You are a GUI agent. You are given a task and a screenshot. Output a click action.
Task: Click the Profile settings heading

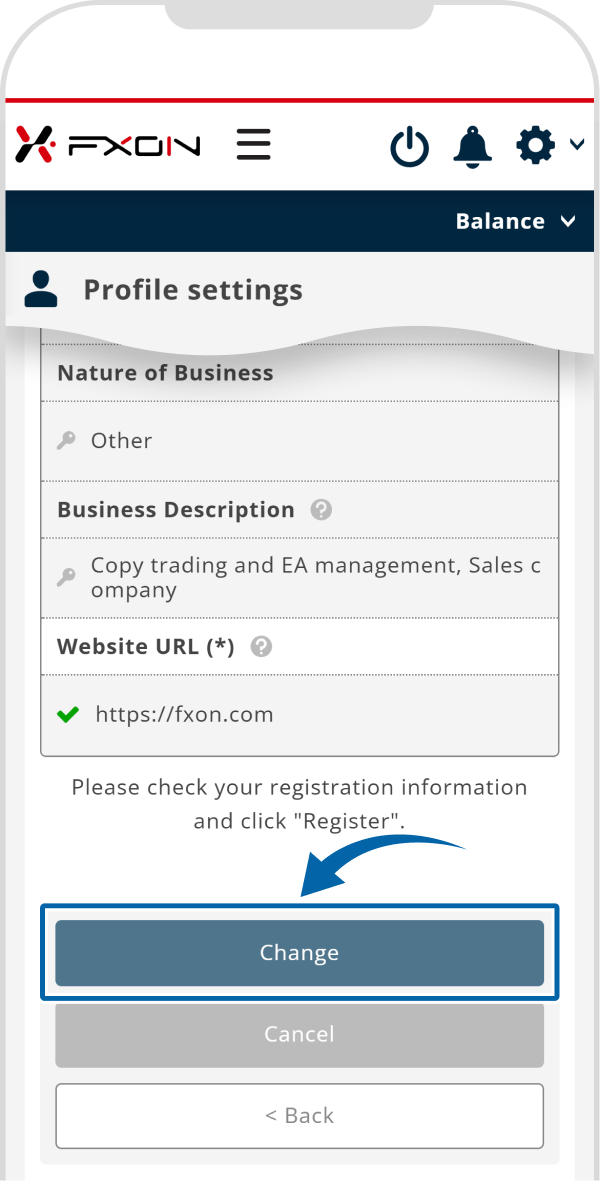[192, 290]
